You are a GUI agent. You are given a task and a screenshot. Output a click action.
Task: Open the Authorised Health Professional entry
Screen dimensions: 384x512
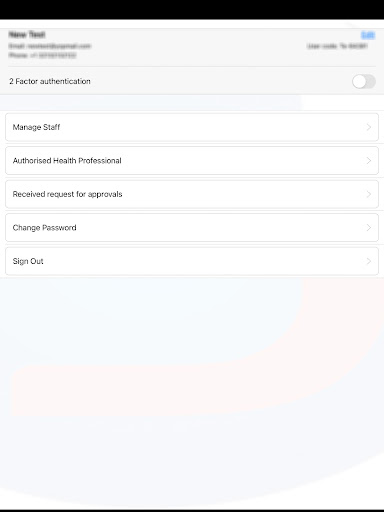tap(192, 161)
